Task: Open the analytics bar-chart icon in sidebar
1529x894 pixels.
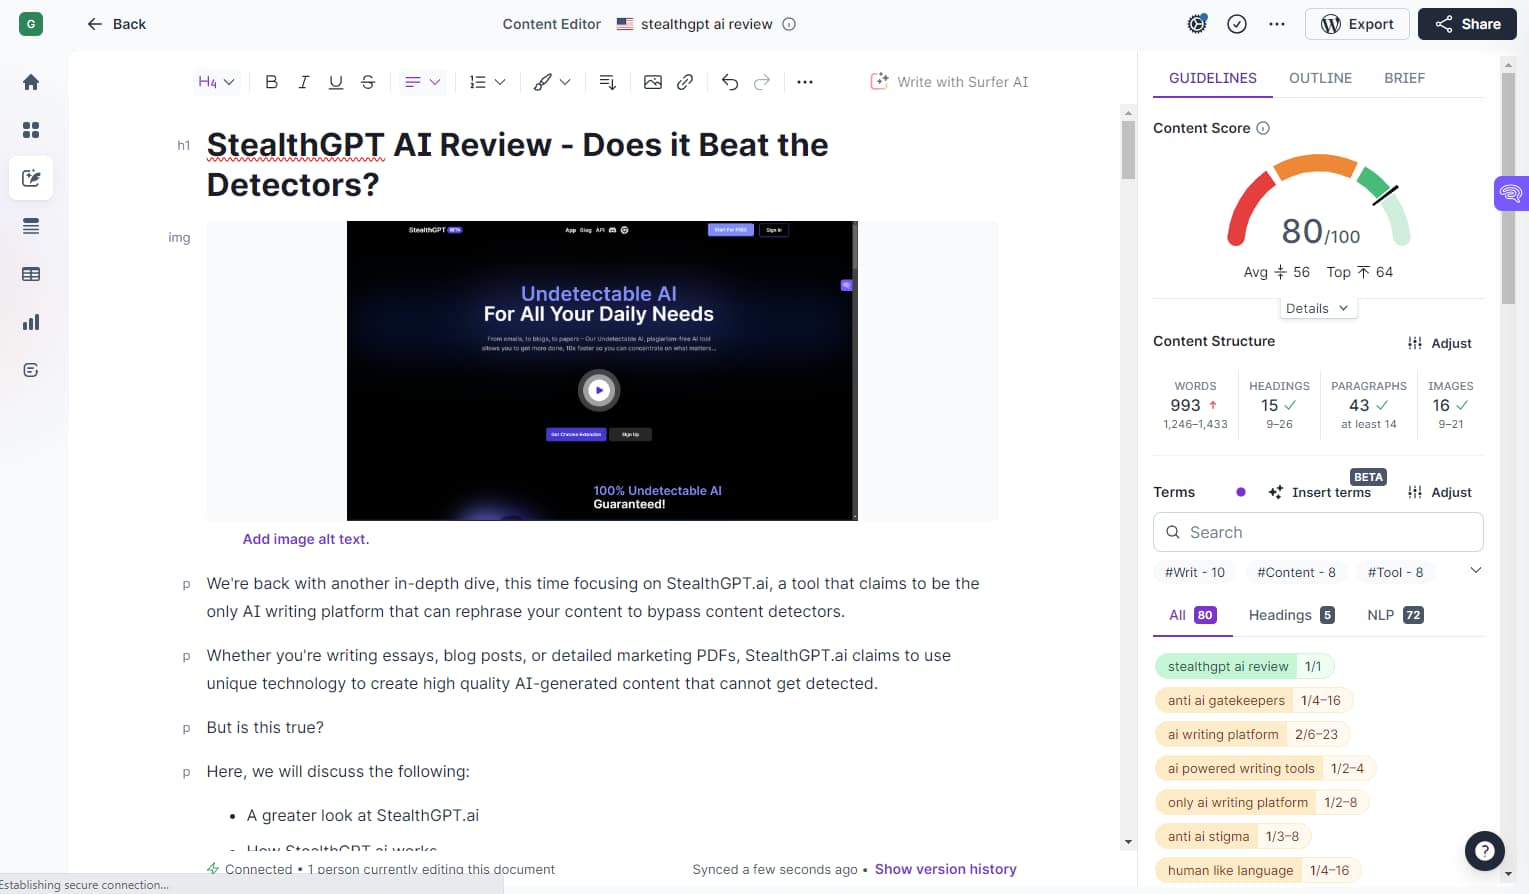Action: tap(30, 322)
